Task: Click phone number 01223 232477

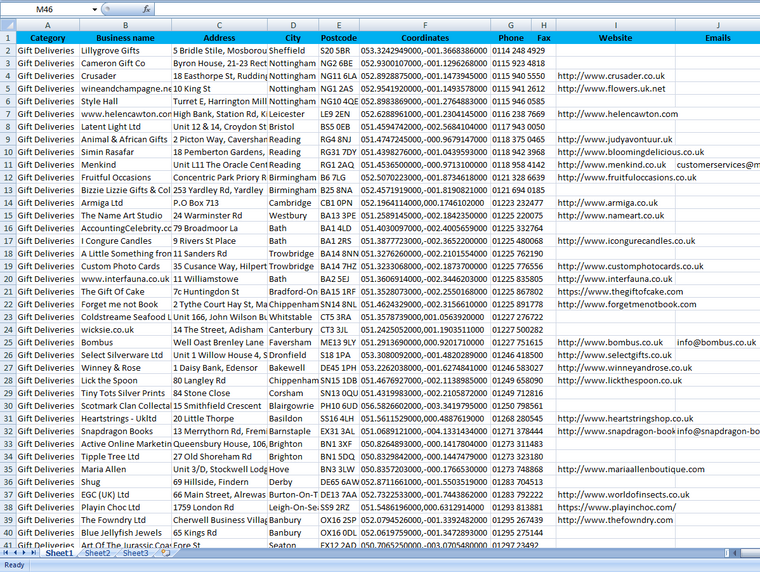Action: [x=517, y=203]
